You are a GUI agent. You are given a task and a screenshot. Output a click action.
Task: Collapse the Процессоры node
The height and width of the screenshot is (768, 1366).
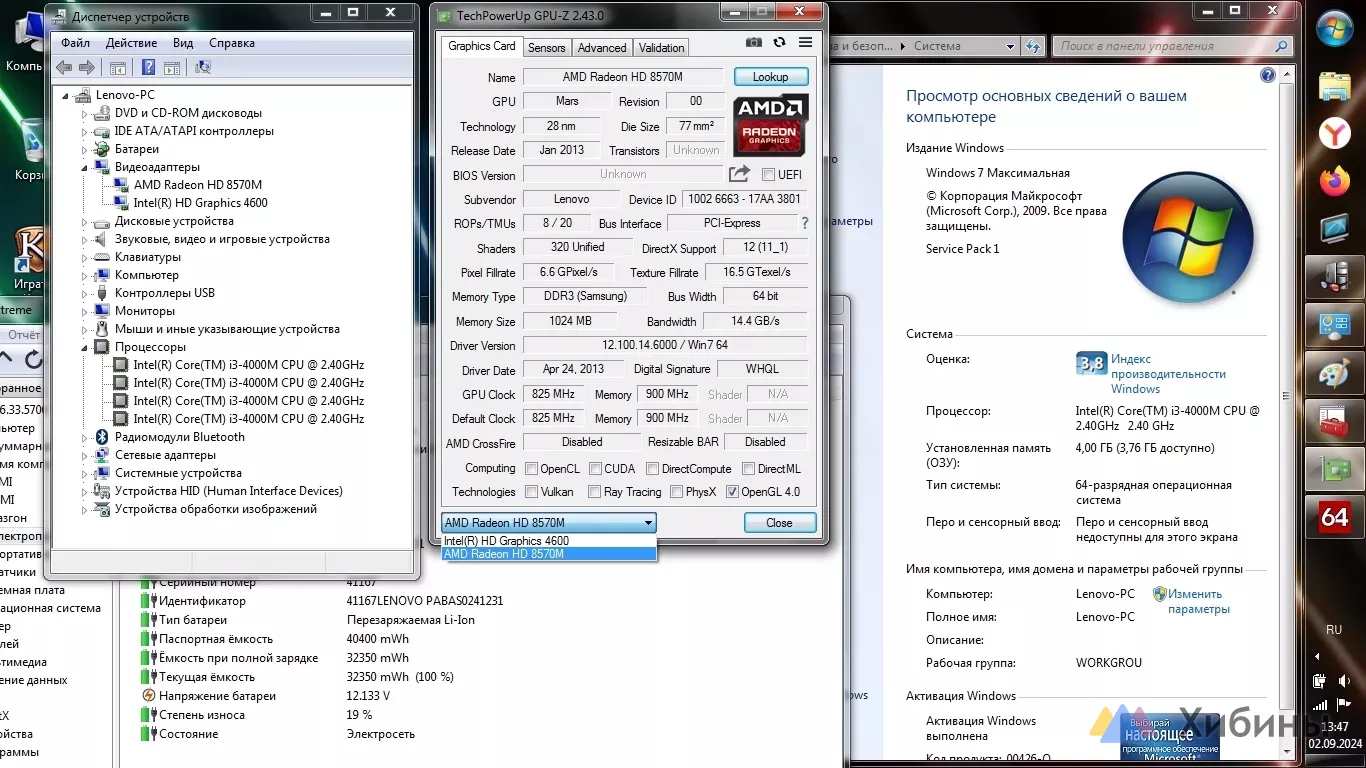[85, 347]
